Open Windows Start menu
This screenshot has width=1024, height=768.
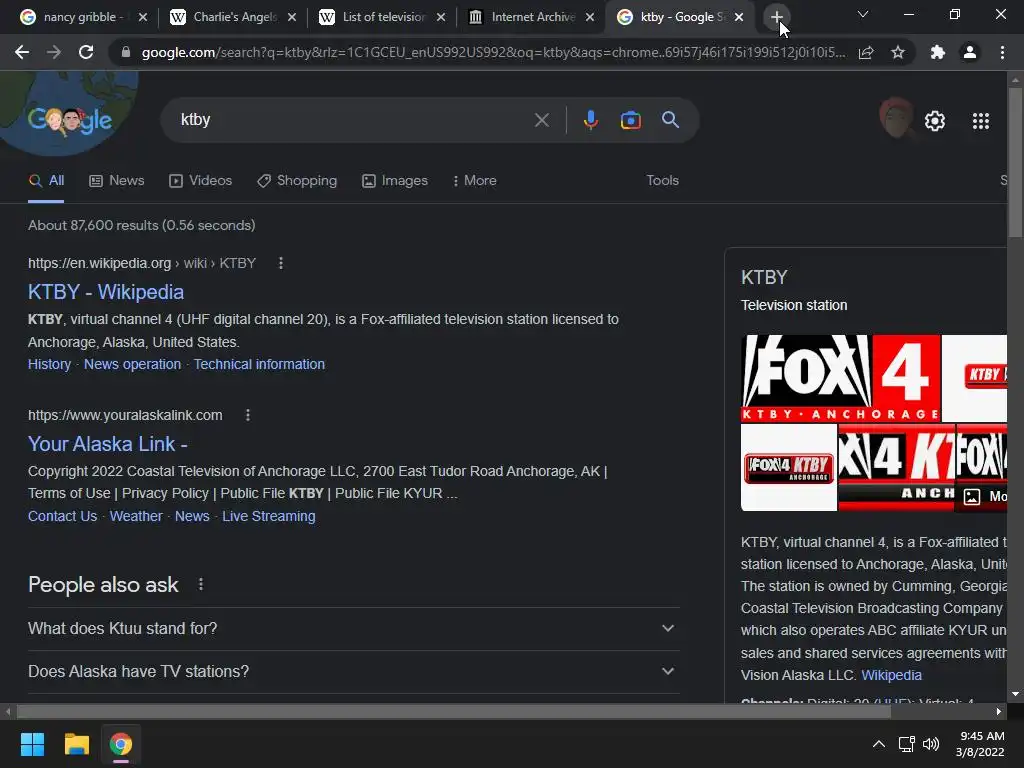(32, 744)
